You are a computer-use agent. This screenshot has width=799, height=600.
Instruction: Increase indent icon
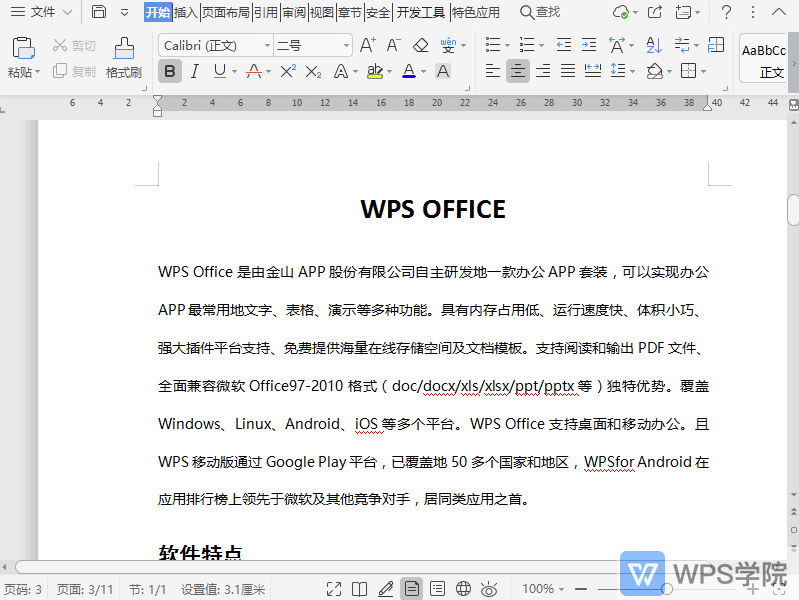(x=589, y=45)
